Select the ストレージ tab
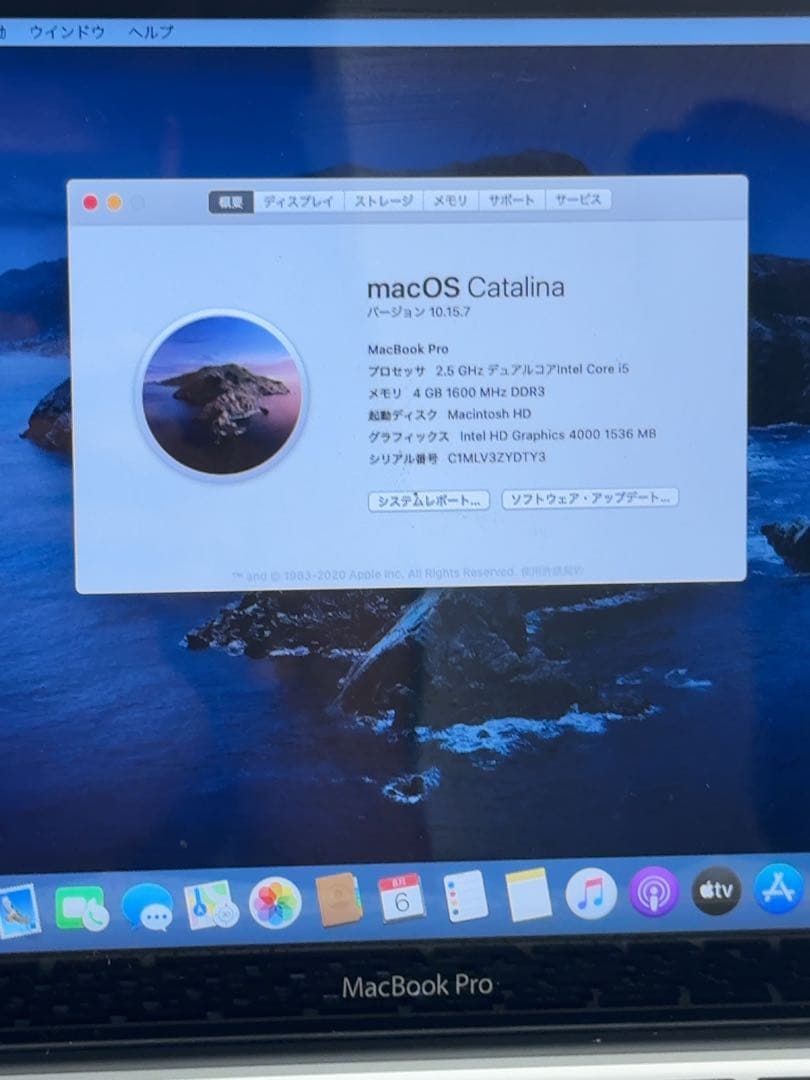 (x=383, y=200)
